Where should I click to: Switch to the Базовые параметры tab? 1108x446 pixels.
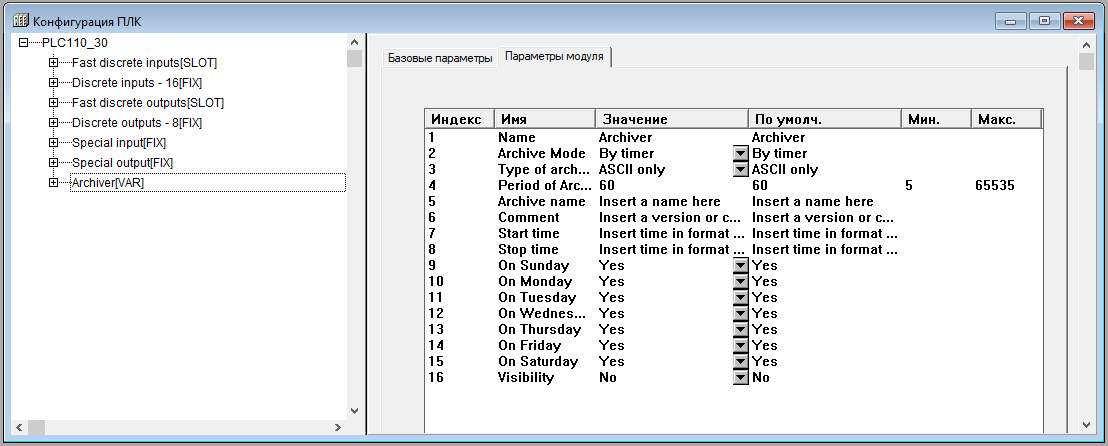[440, 59]
